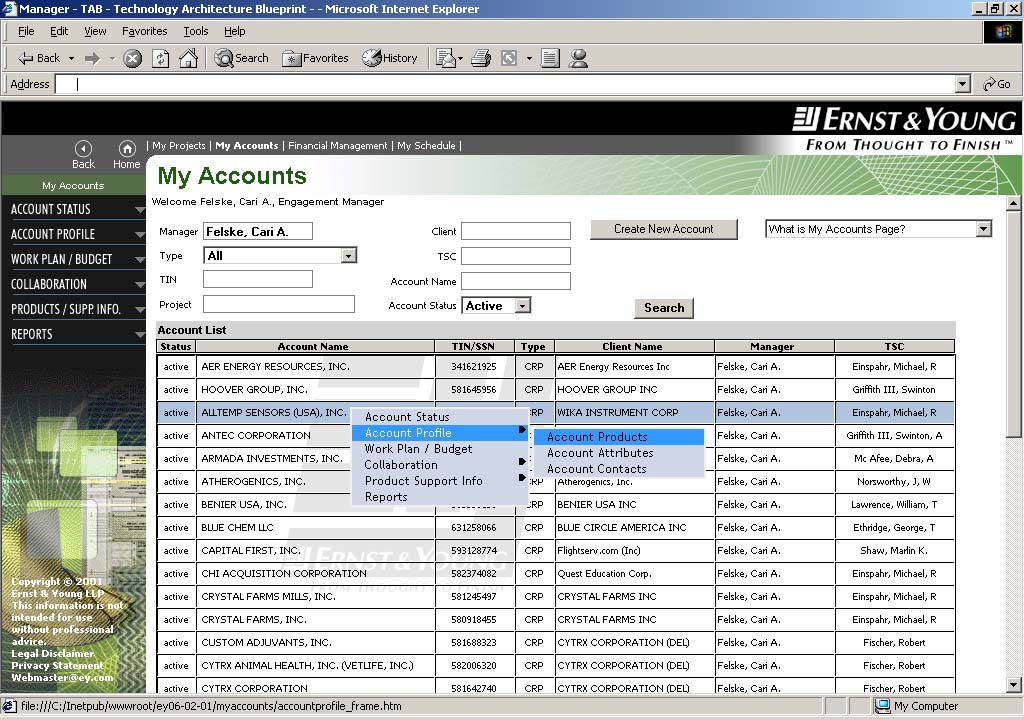This screenshot has height=719, width=1024.
Task: Open the Edit menu
Action: tap(59, 31)
